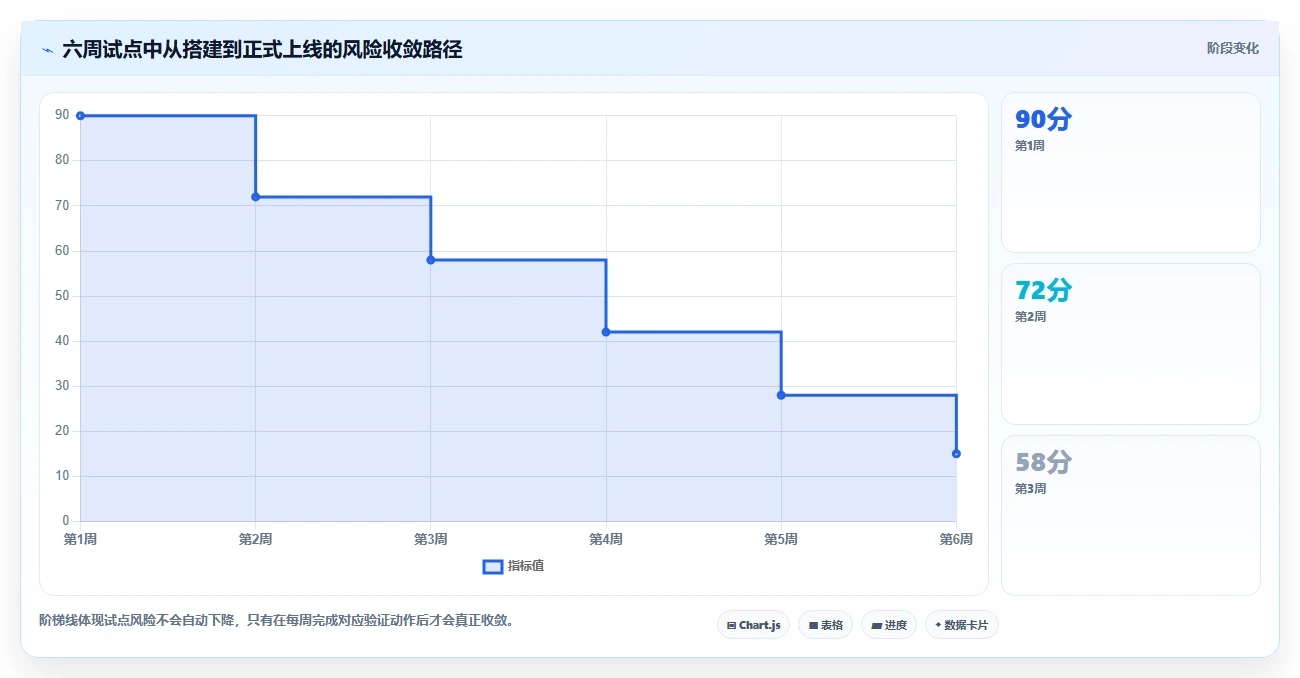Click the 第5周 x-axis label

pos(781,540)
